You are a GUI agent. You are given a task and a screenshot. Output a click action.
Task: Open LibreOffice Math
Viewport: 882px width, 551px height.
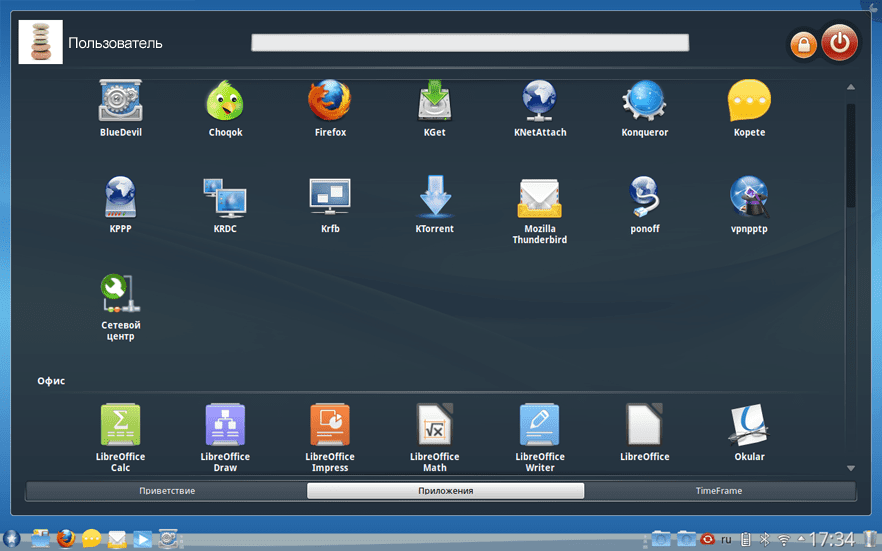(x=434, y=437)
